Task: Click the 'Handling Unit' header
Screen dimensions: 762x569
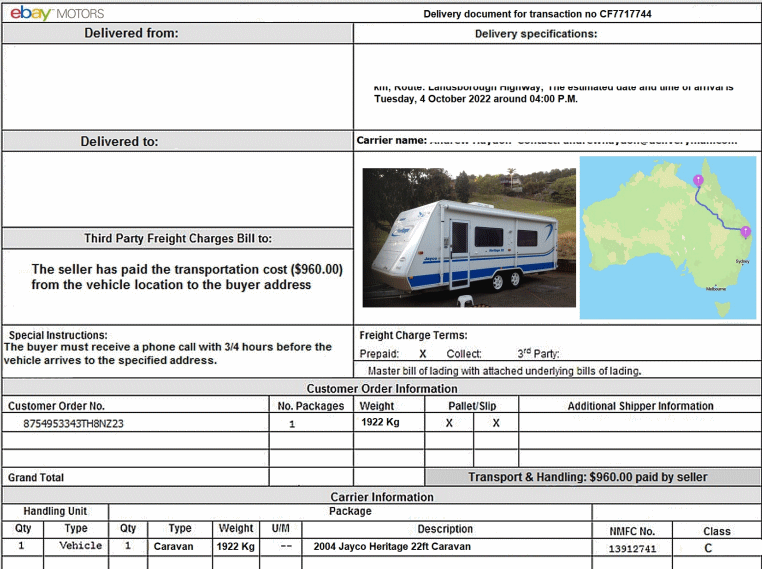Action: (x=55, y=511)
